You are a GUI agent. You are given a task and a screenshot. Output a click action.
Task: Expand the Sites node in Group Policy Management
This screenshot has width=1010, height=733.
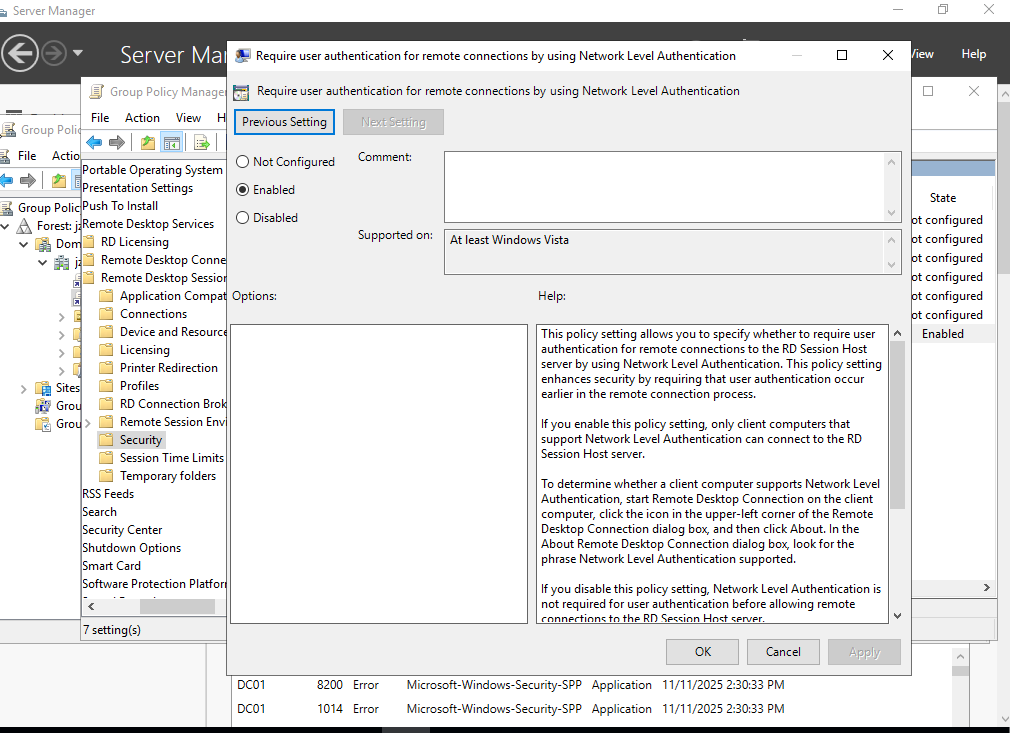pyautogui.click(x=22, y=387)
